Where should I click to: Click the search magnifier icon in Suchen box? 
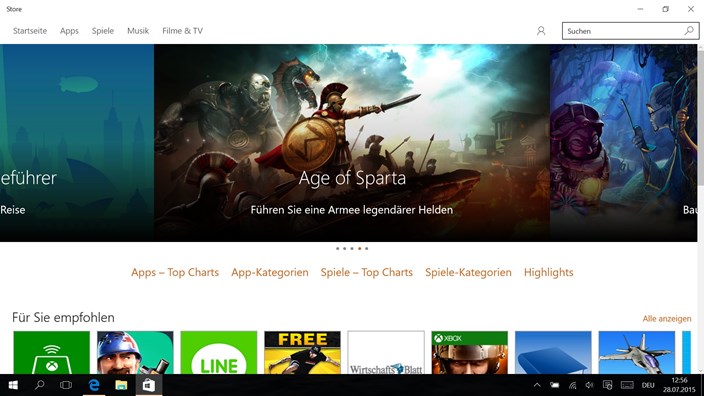pos(689,31)
